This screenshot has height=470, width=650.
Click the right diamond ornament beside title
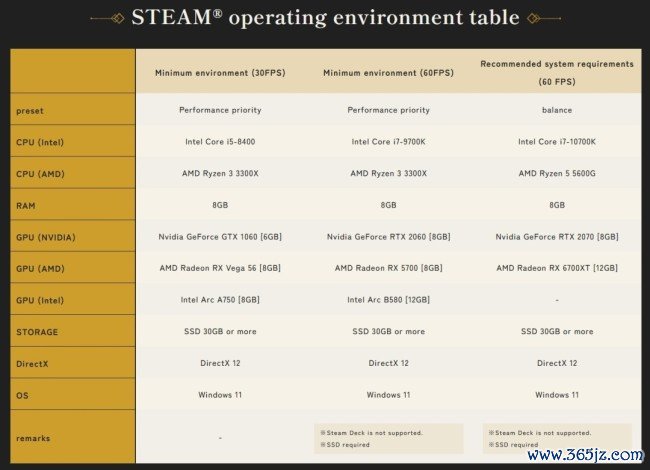(534, 18)
